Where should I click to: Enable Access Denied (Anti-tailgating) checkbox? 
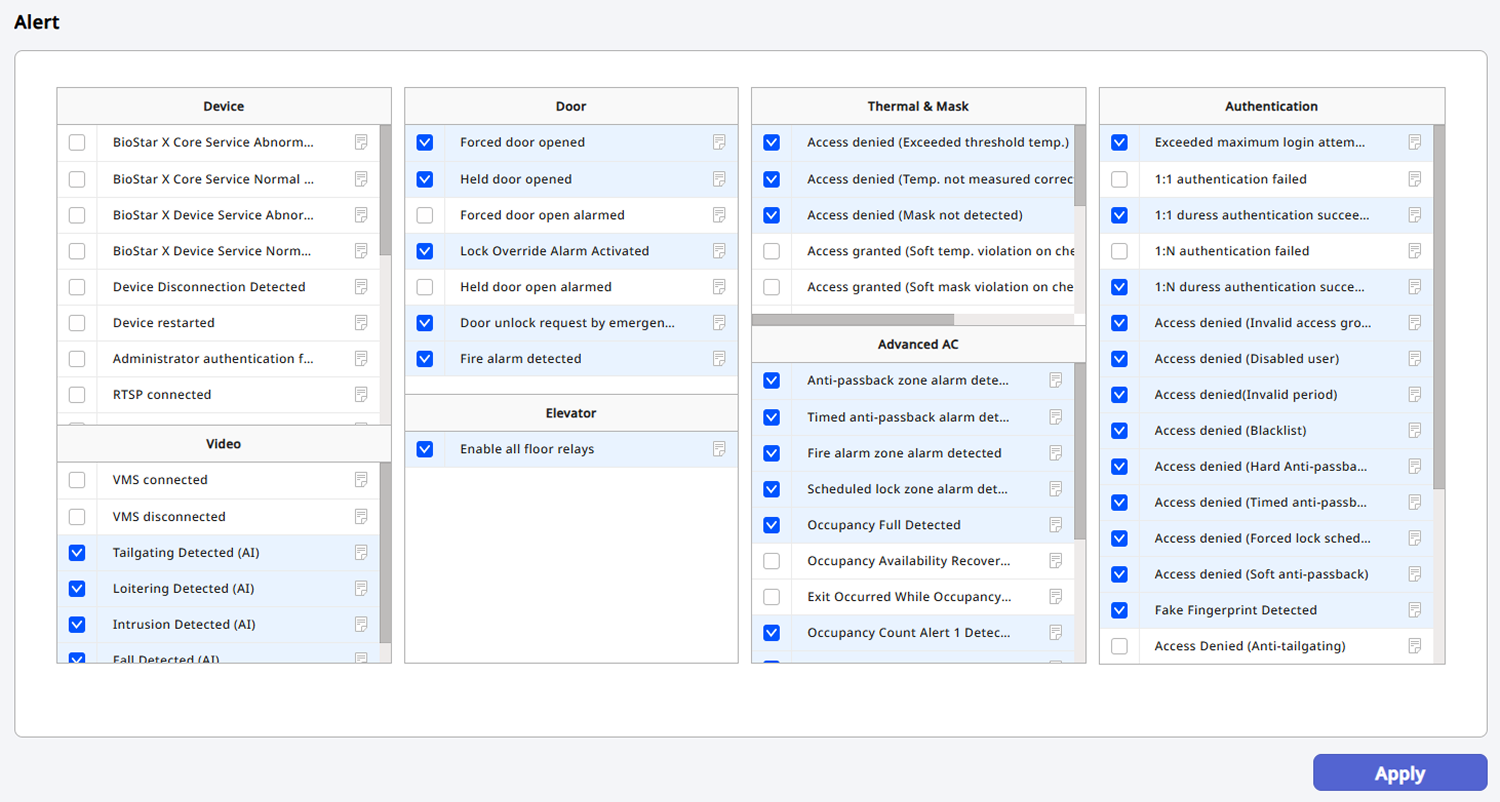[x=1119, y=647]
